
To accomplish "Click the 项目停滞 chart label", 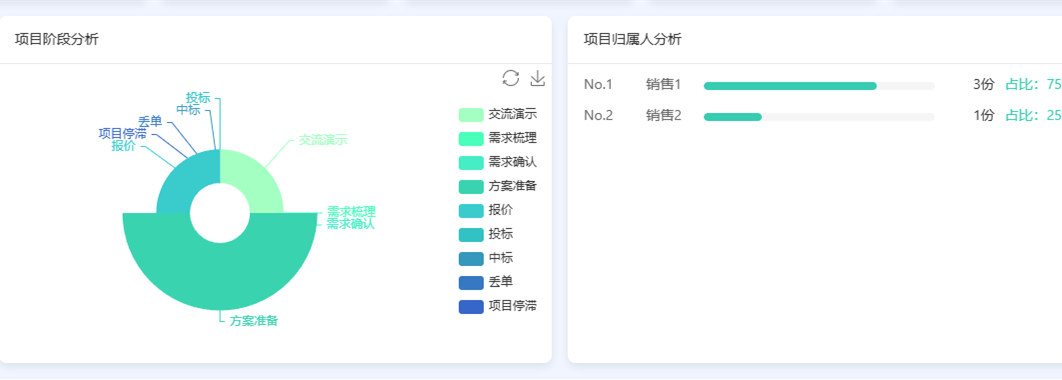I will pyautogui.click(x=122, y=133).
